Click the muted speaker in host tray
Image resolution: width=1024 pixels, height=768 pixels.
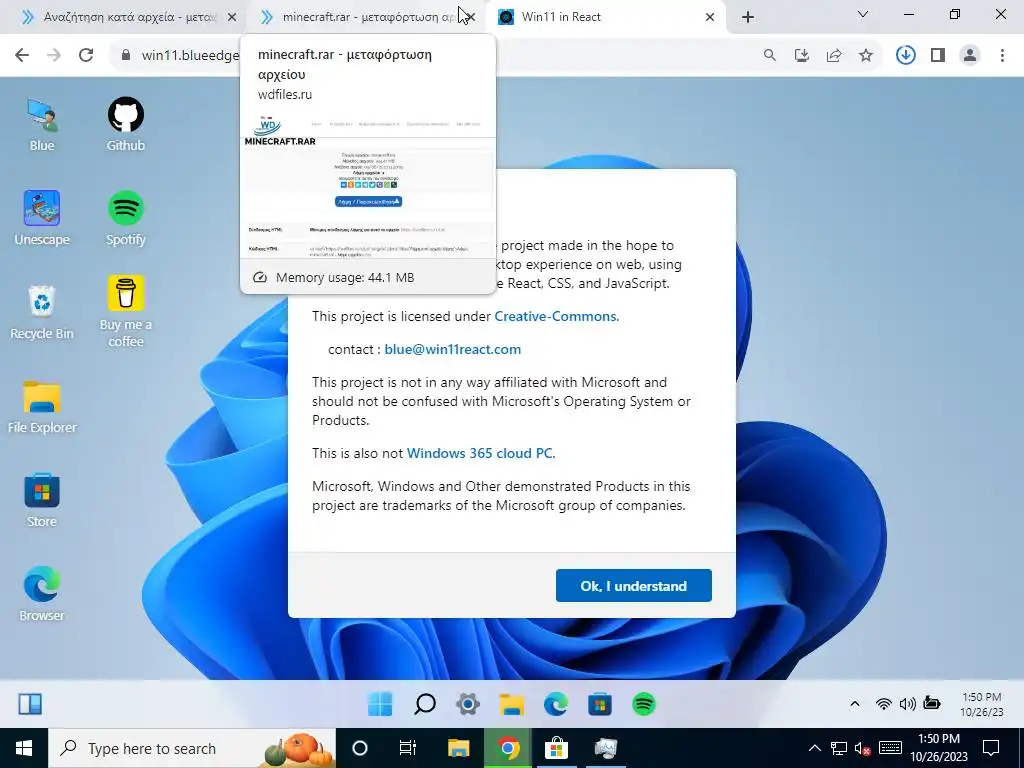(x=863, y=748)
